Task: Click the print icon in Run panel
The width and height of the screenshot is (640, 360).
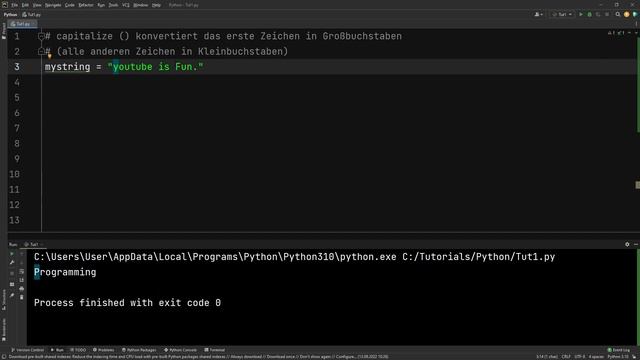Action: (x=22, y=289)
